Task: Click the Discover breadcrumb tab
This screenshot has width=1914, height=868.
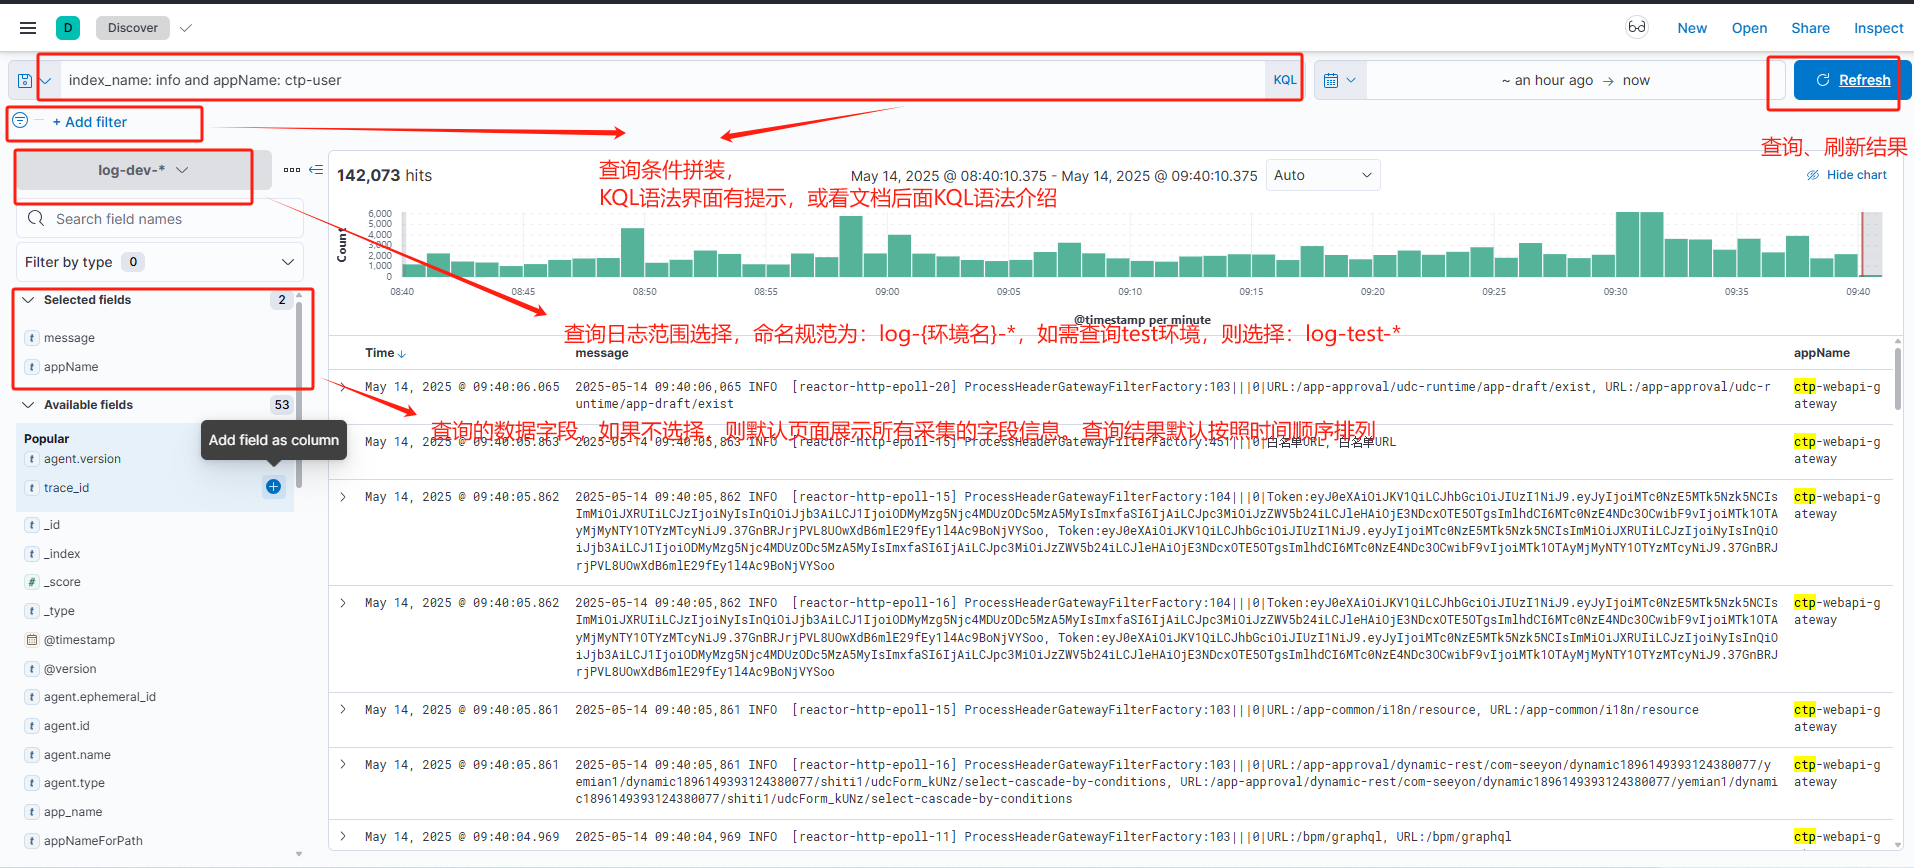Action: tap(133, 28)
